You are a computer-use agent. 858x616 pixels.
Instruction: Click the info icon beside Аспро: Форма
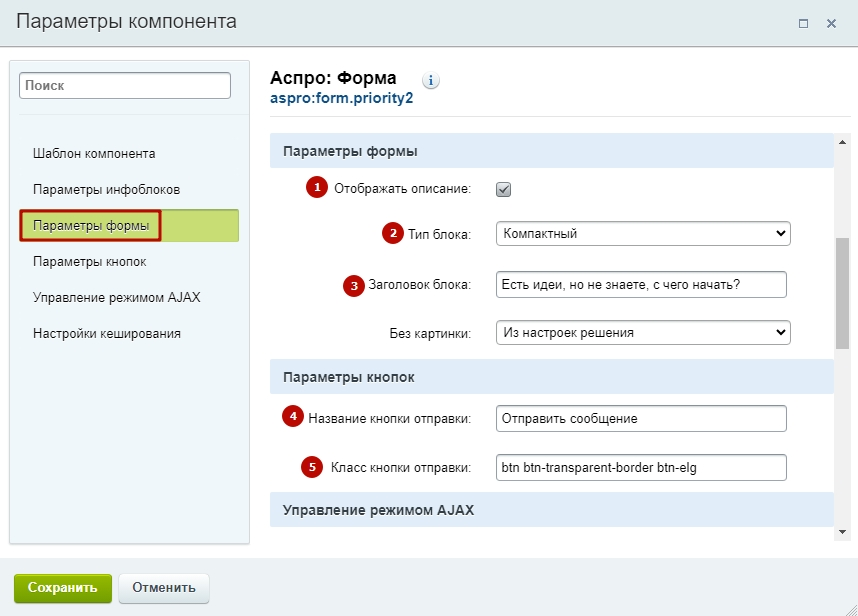(431, 80)
